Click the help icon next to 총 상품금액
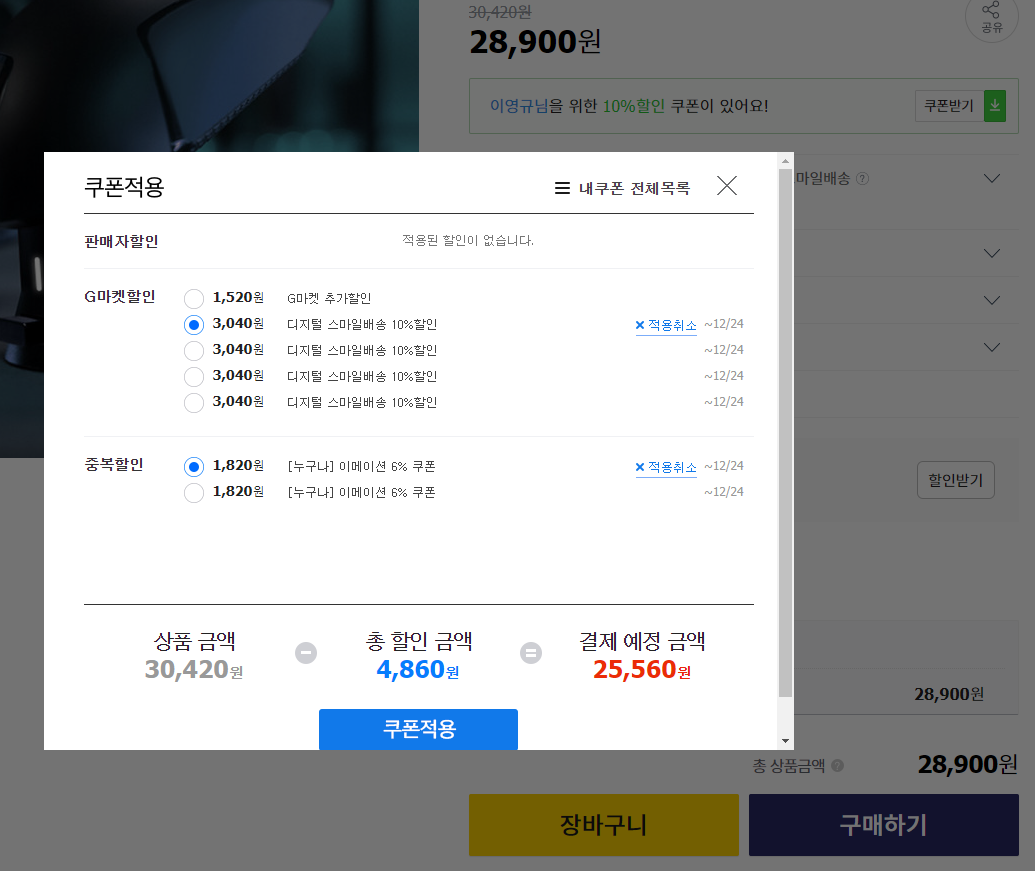The image size is (1035, 871). [838, 766]
